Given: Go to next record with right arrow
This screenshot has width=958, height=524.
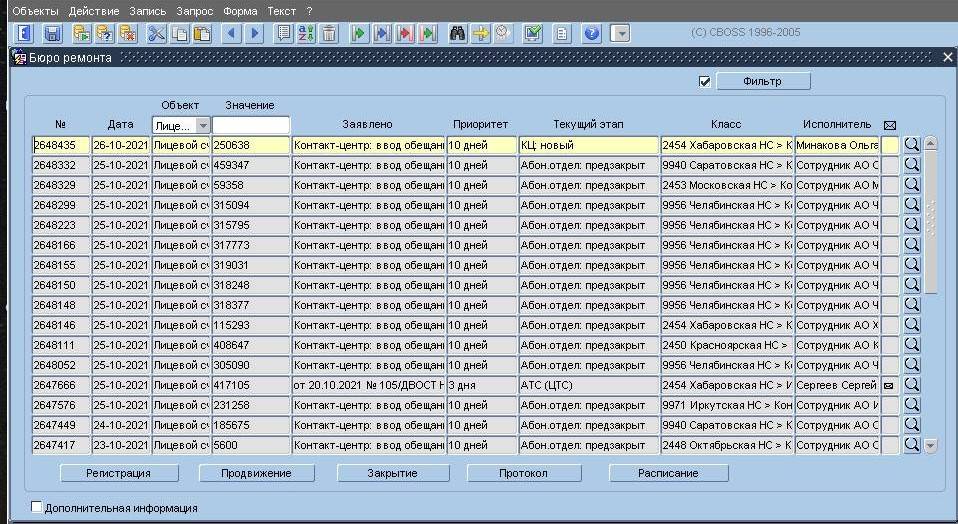Looking at the screenshot, I should point(255,33).
